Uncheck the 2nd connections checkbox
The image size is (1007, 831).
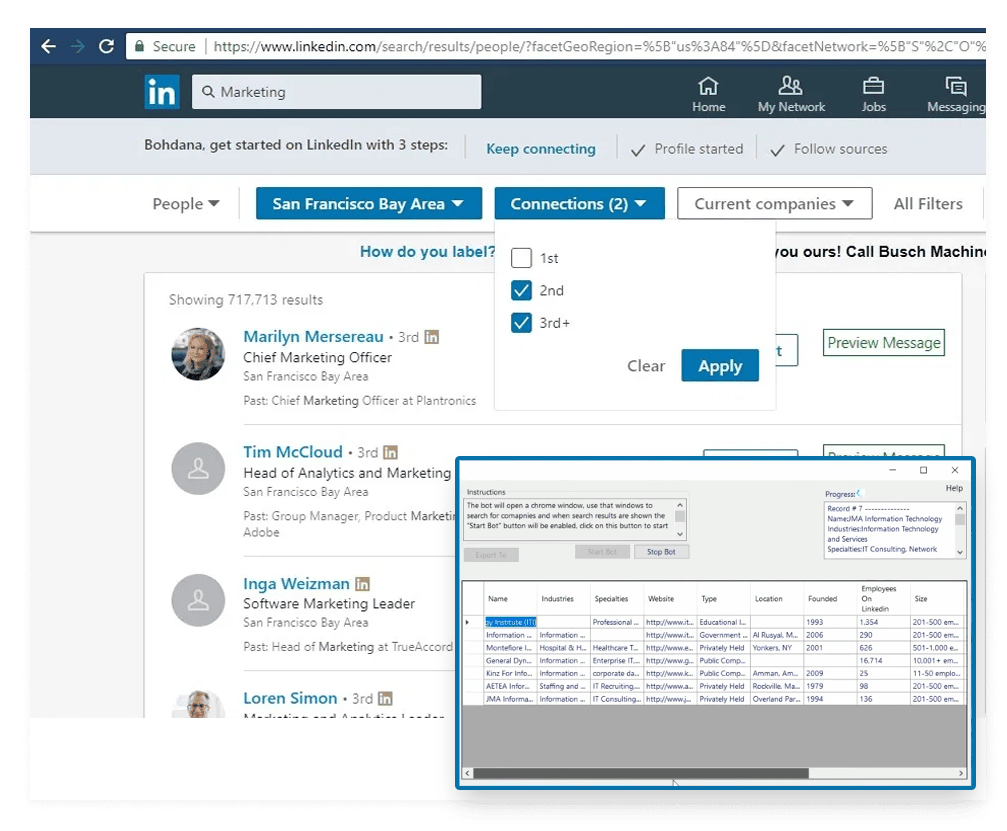coord(521,290)
